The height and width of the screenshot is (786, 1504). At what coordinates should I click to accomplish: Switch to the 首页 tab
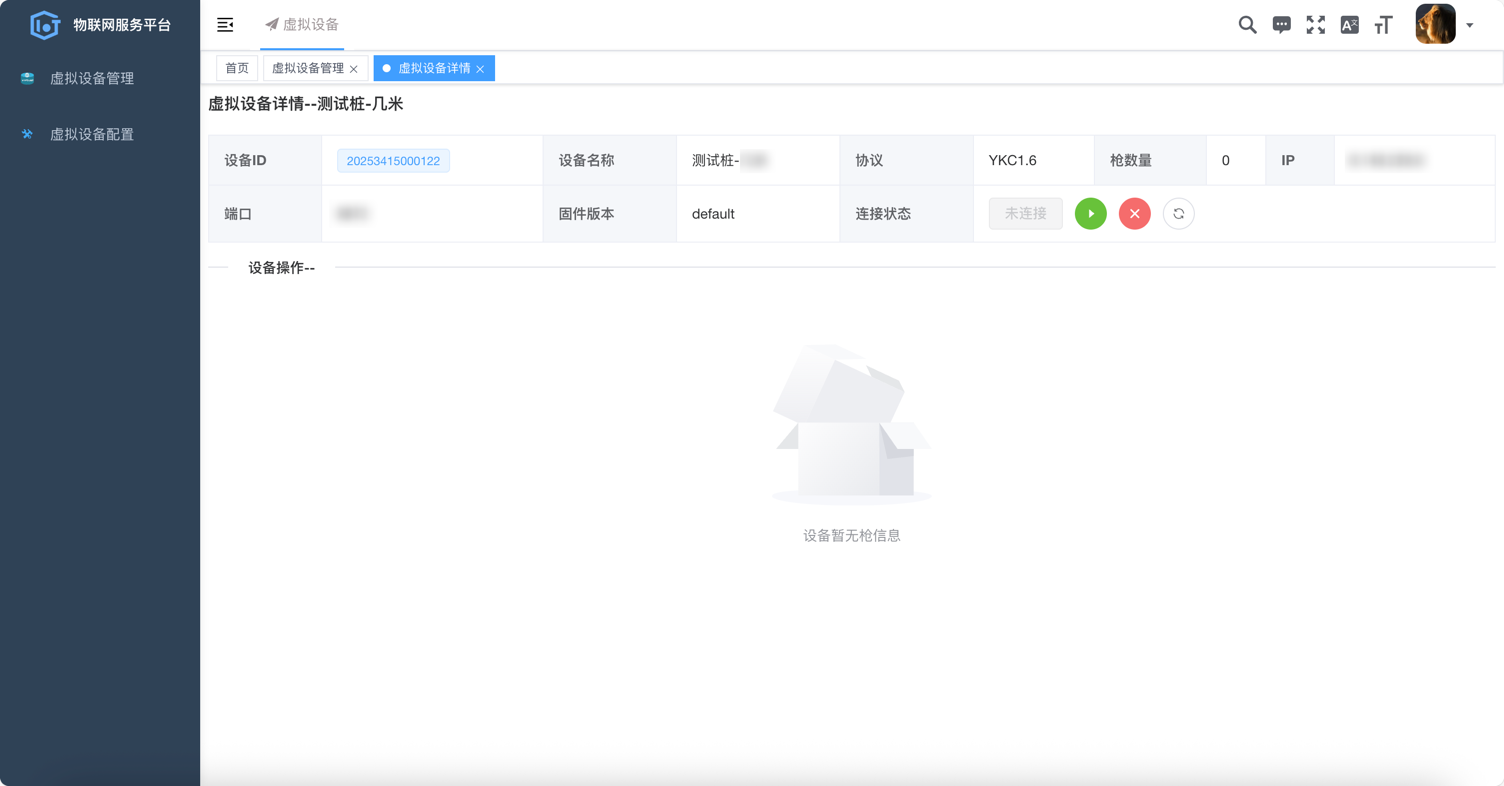coord(237,68)
